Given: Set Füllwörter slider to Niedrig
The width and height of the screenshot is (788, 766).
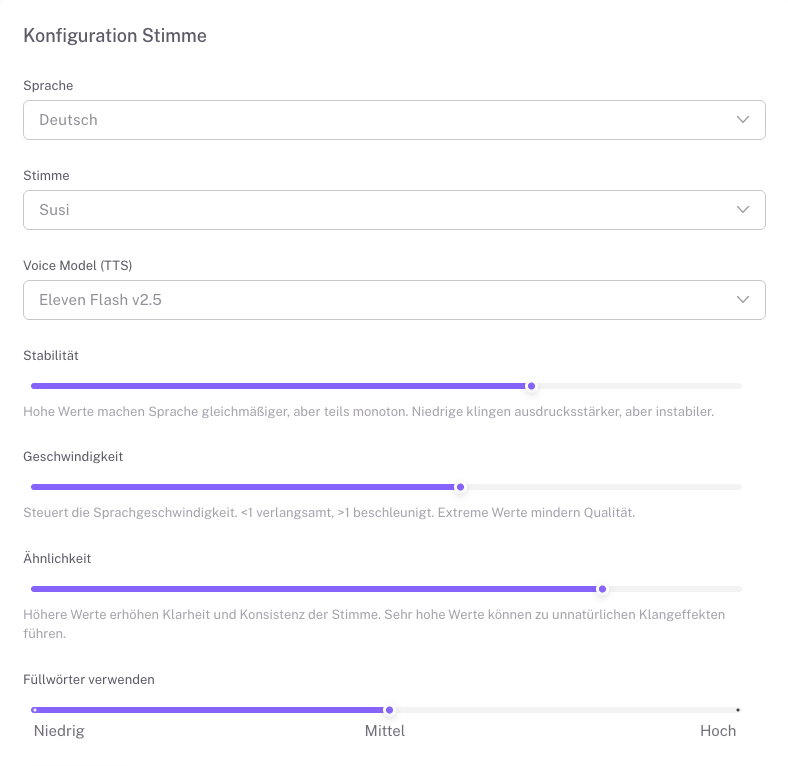Looking at the screenshot, I should (35, 710).
